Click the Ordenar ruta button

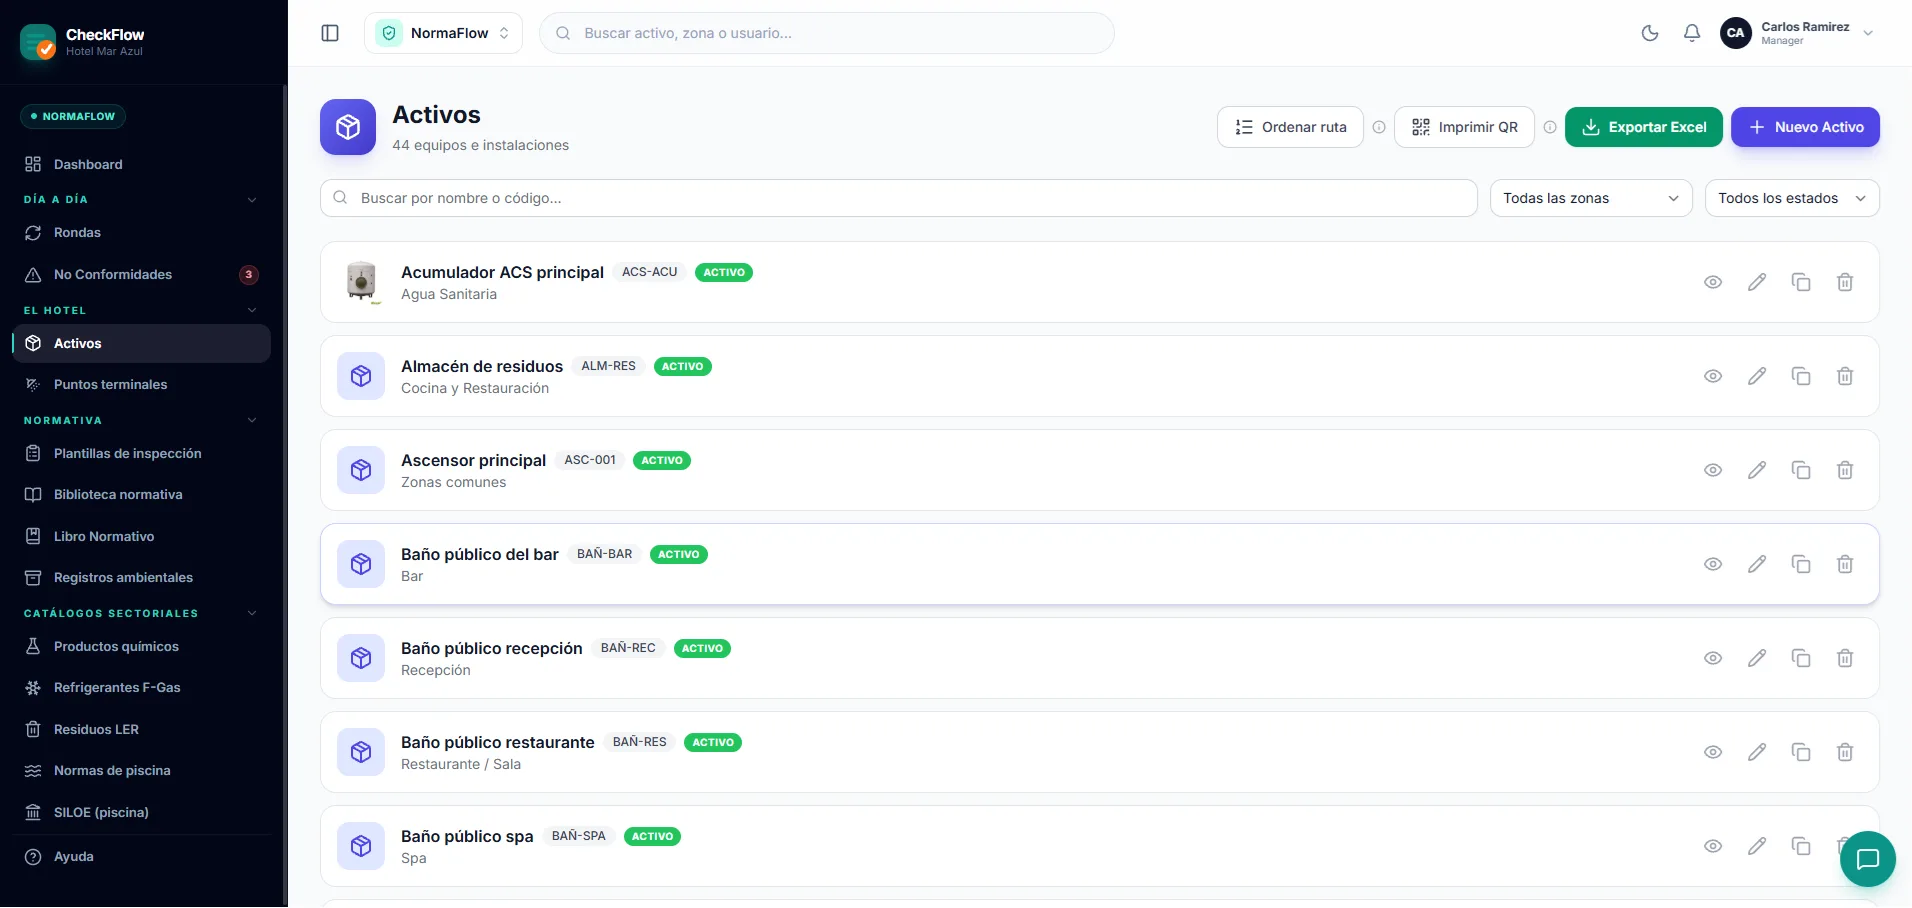click(x=1290, y=127)
